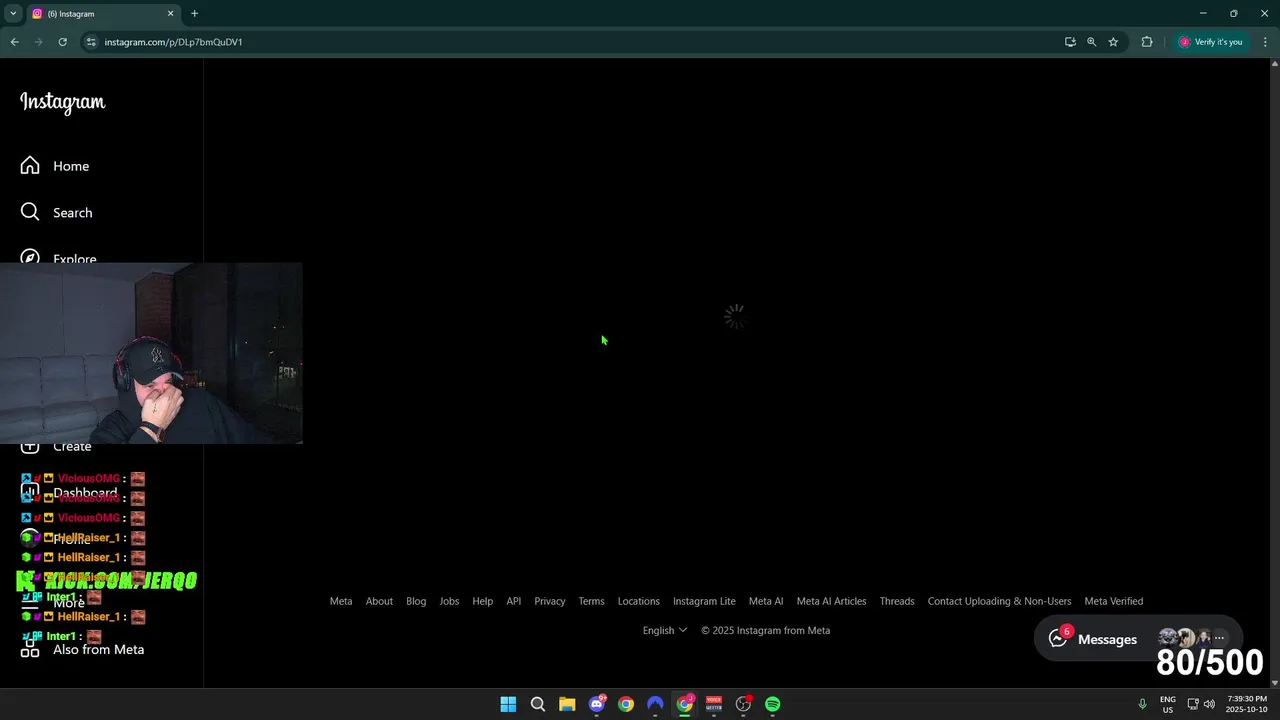Bookmark this page with star icon
Viewport: 1280px width, 720px height.
[1113, 42]
